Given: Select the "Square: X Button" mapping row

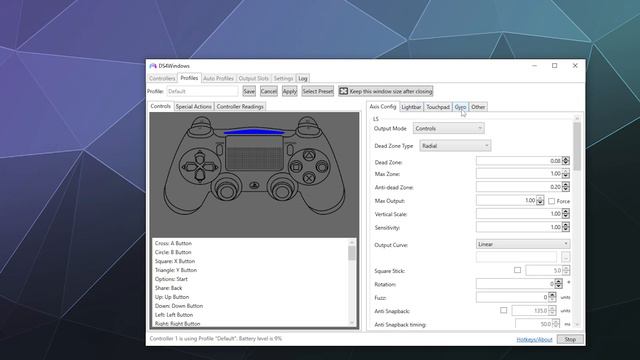Looking at the screenshot, I should (x=175, y=261).
